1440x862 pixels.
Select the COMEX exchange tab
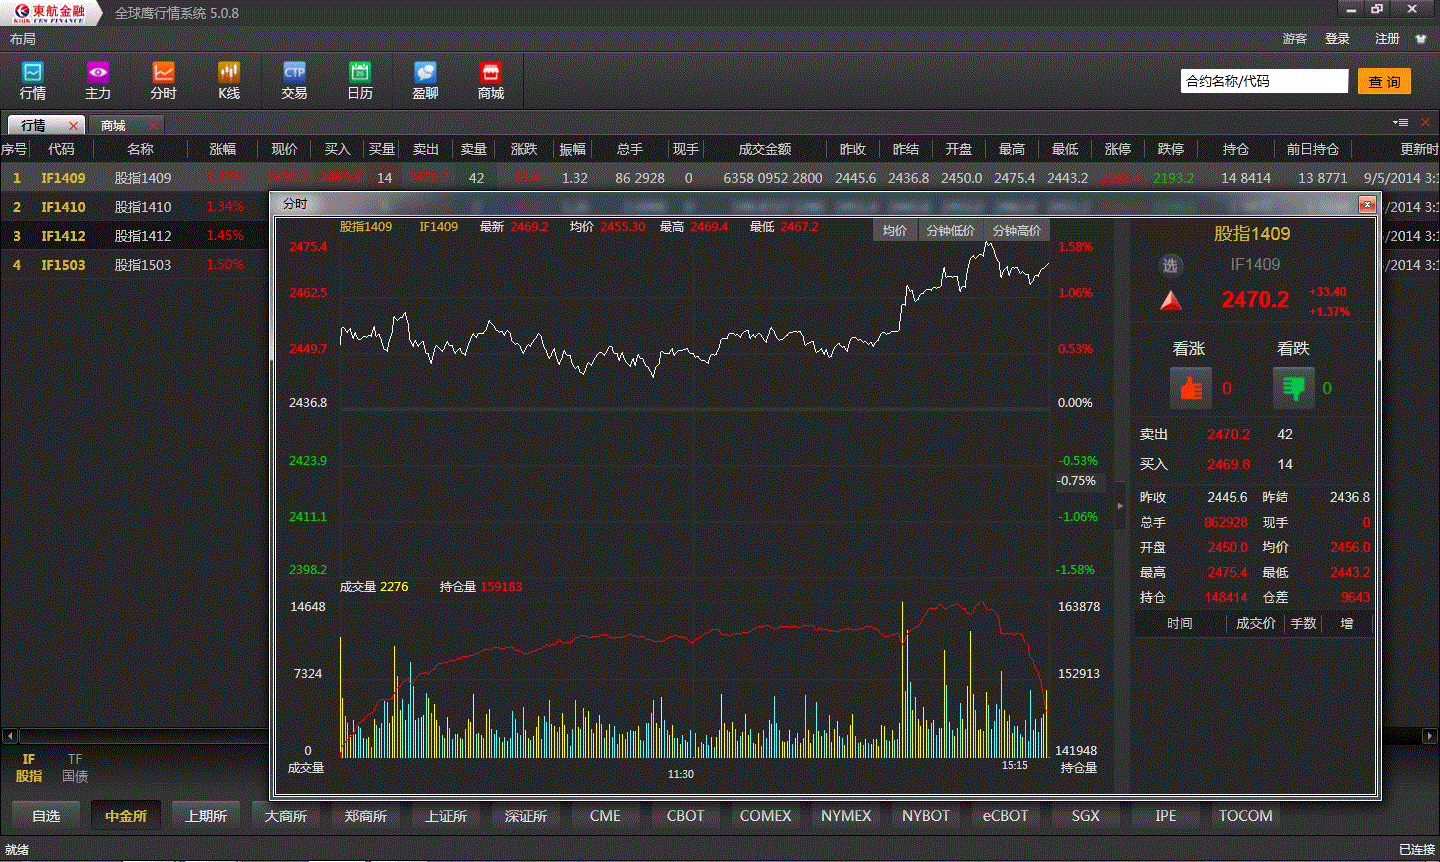click(766, 816)
